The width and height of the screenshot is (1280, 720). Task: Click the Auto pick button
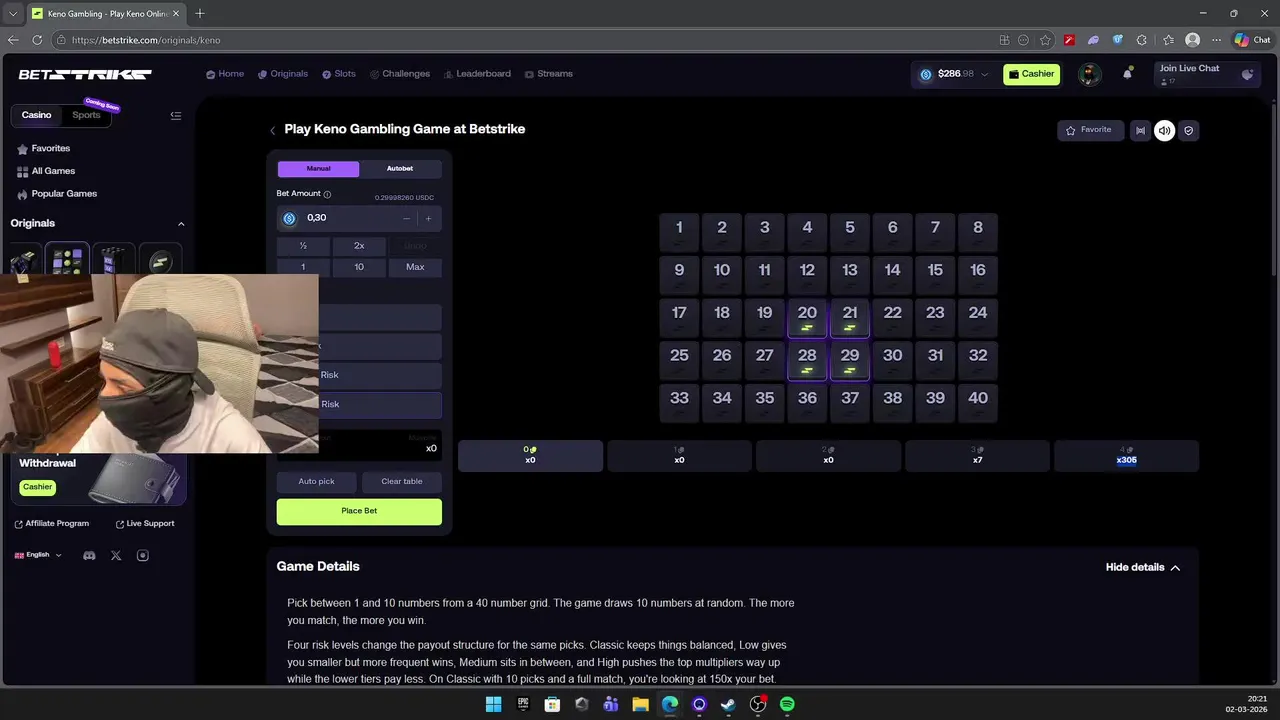tap(317, 482)
